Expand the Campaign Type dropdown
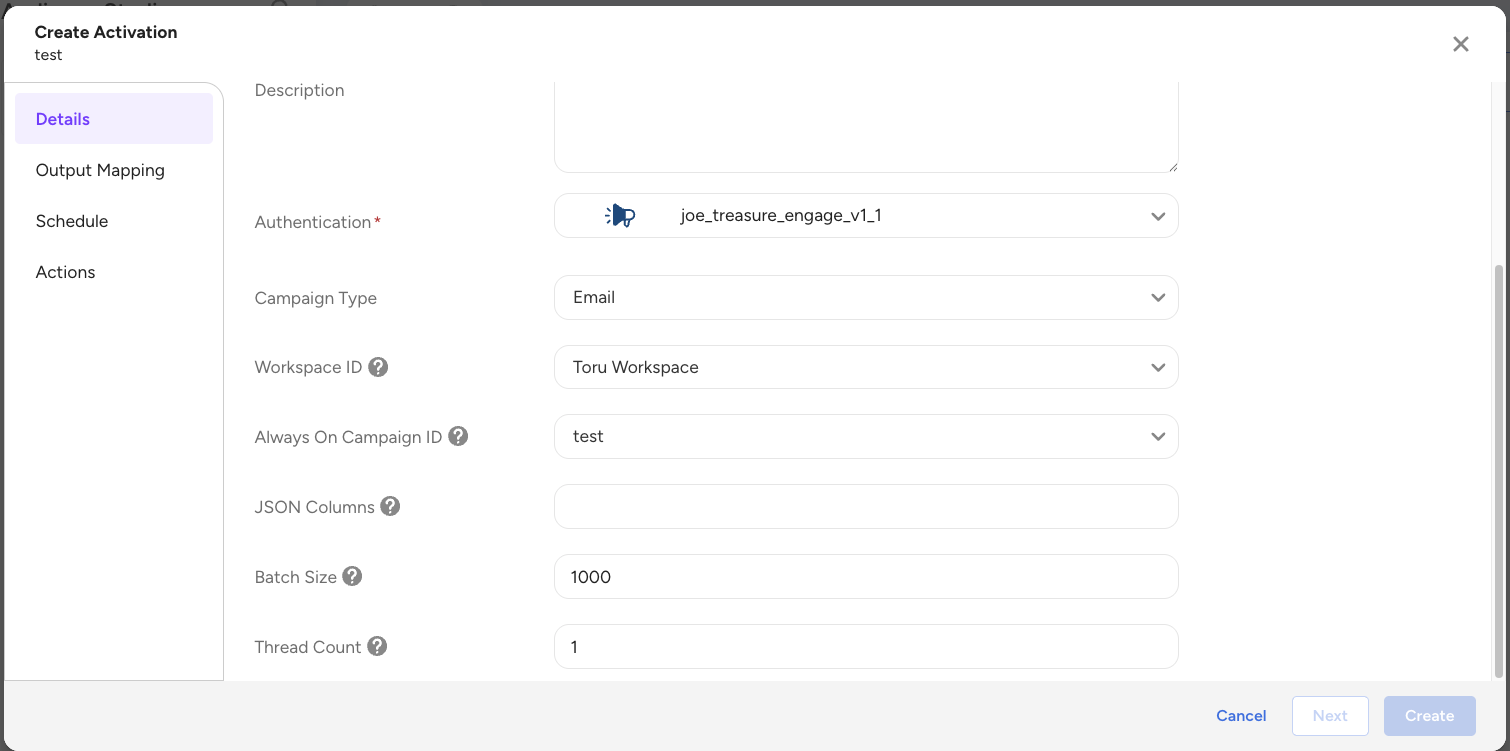This screenshot has height=751, width=1510. tap(1157, 298)
